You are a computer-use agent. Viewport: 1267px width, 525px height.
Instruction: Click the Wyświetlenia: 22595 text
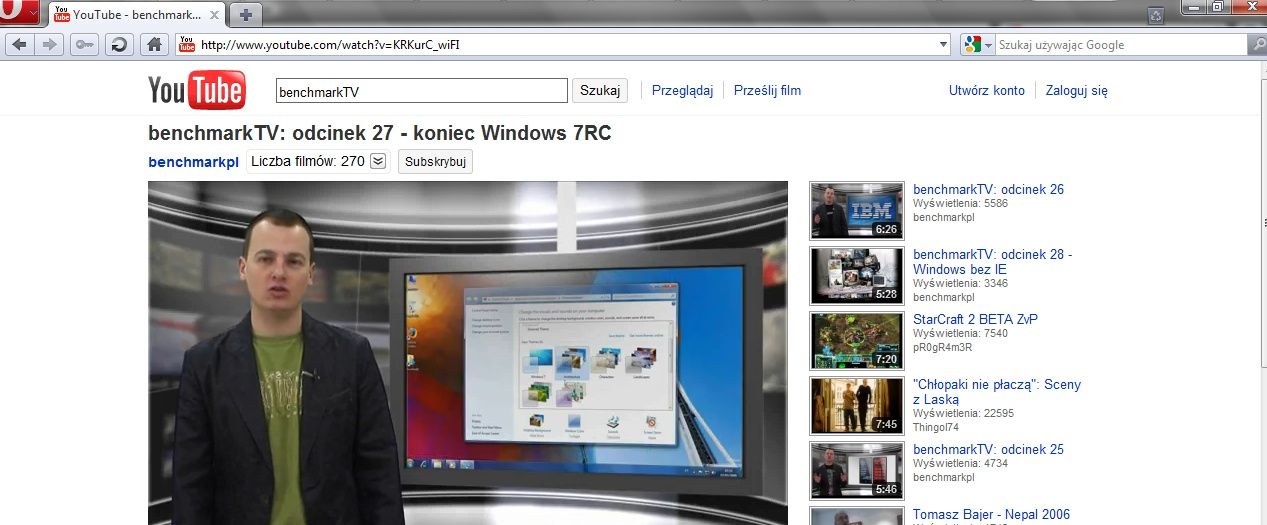[963, 413]
